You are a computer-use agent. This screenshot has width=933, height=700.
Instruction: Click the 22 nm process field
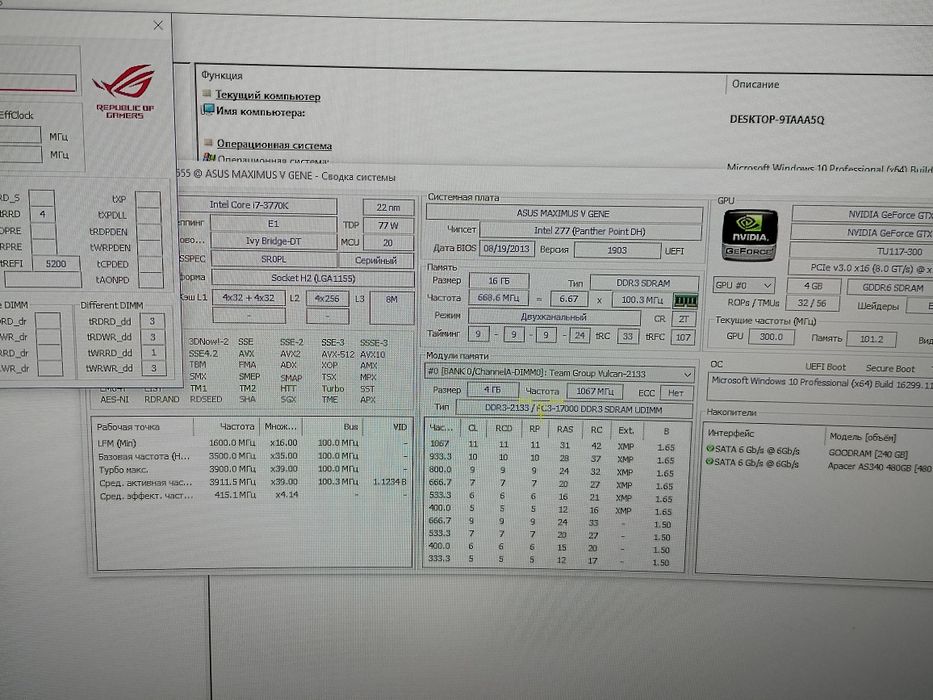coord(388,207)
